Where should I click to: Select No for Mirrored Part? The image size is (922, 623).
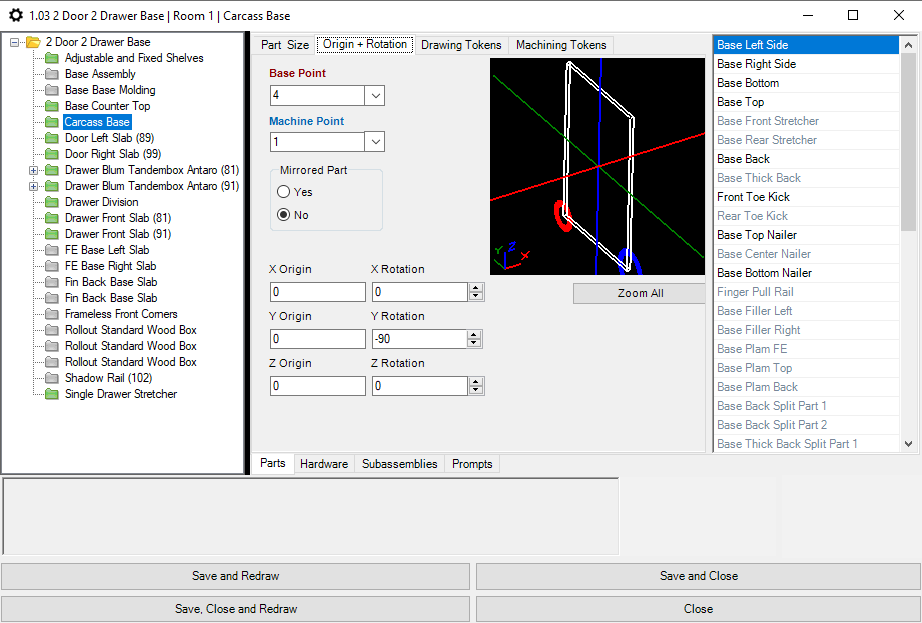click(x=284, y=215)
